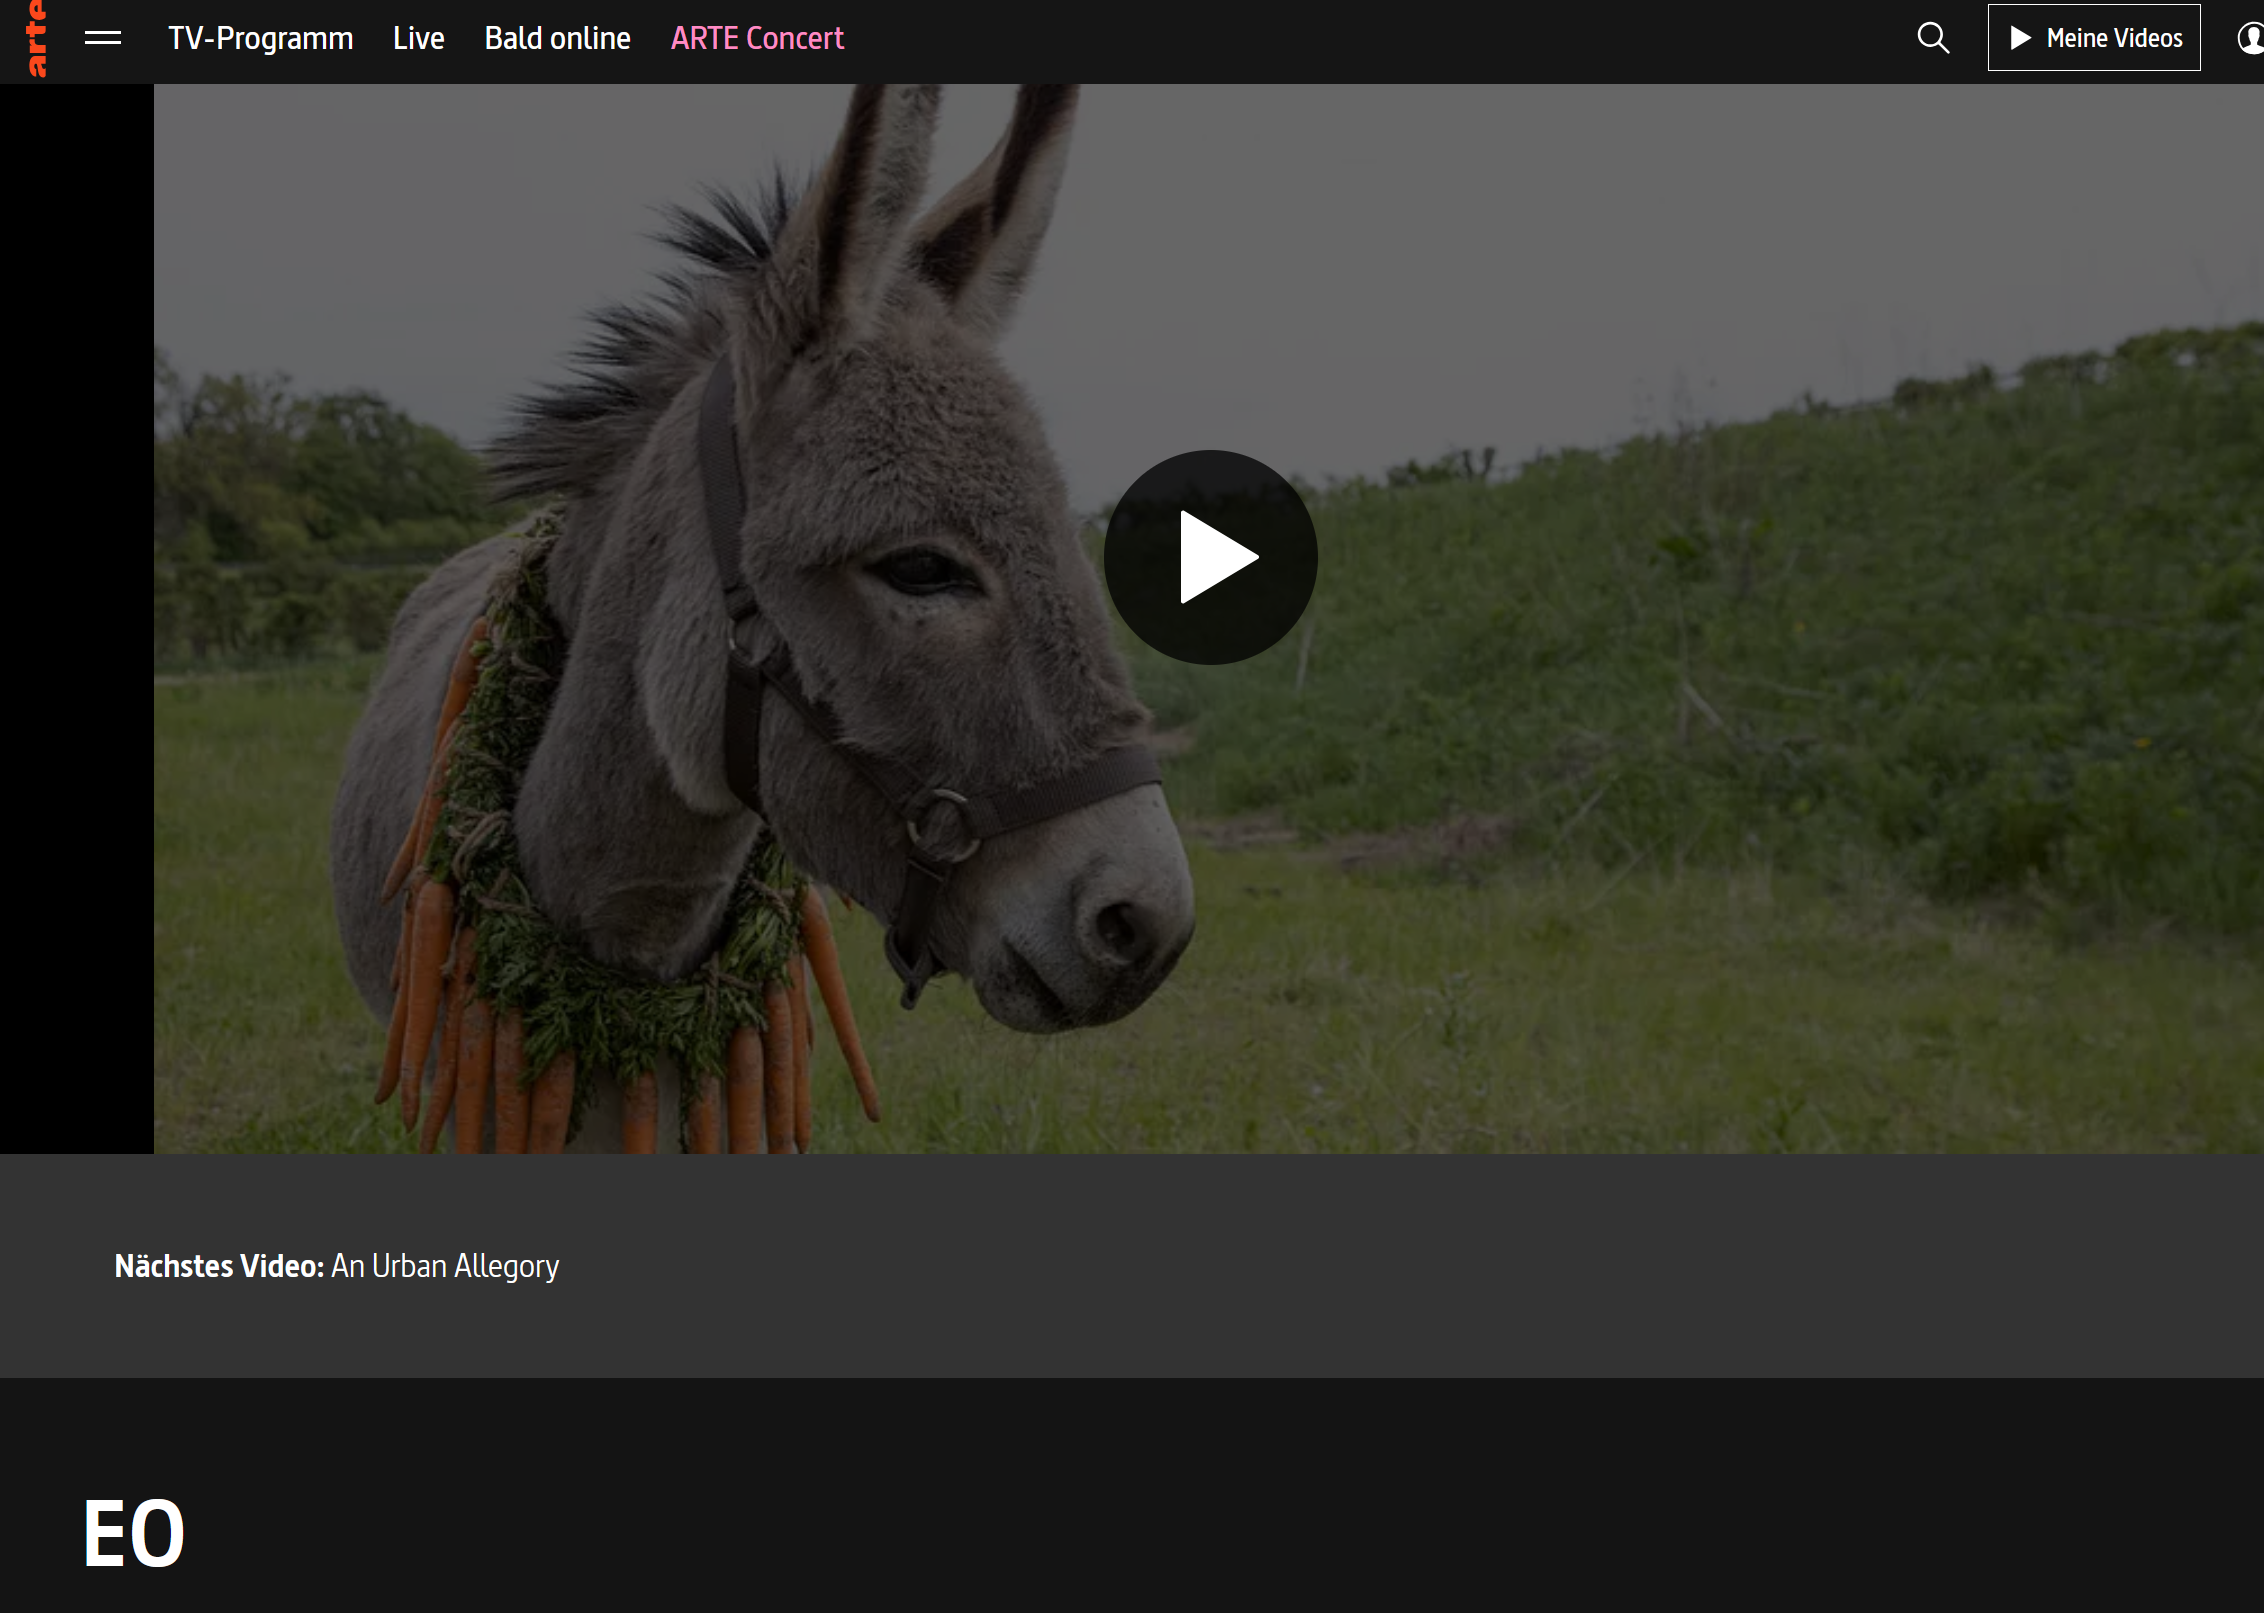Click the orange arte logo
The image size is (2264, 1613).
(36, 38)
